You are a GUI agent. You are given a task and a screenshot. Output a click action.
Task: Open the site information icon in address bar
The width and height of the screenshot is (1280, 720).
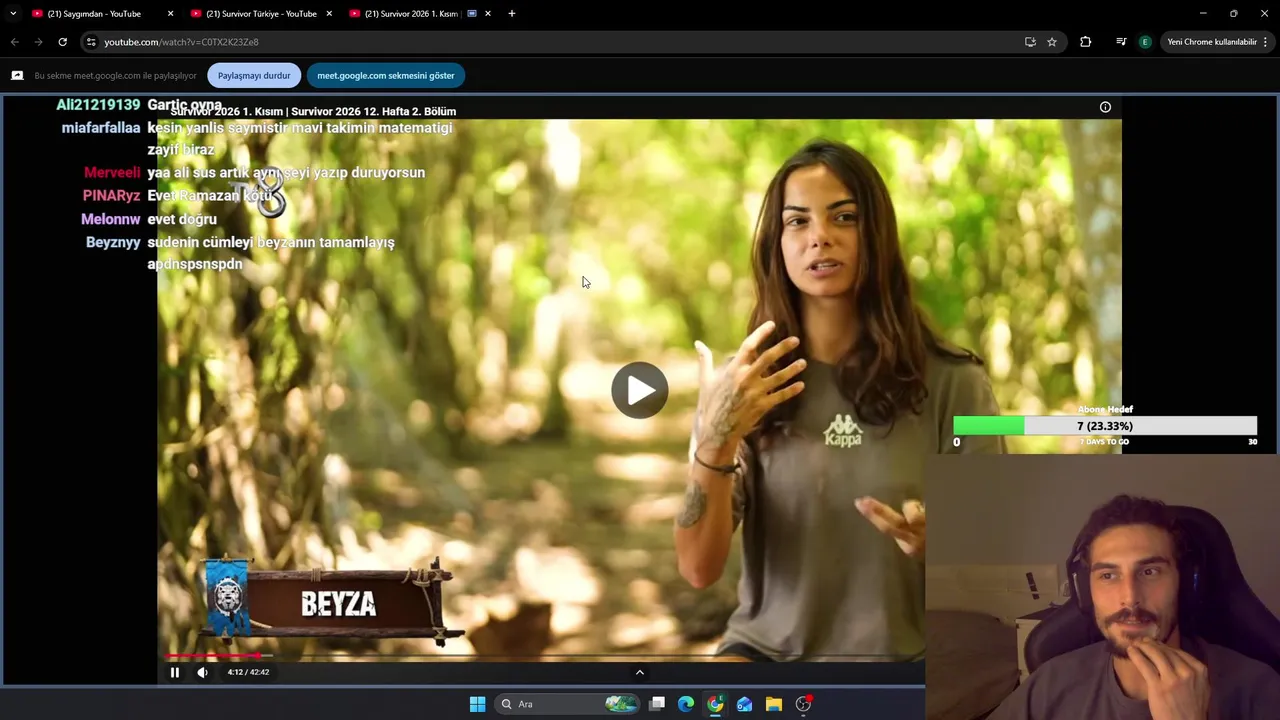pos(91,42)
